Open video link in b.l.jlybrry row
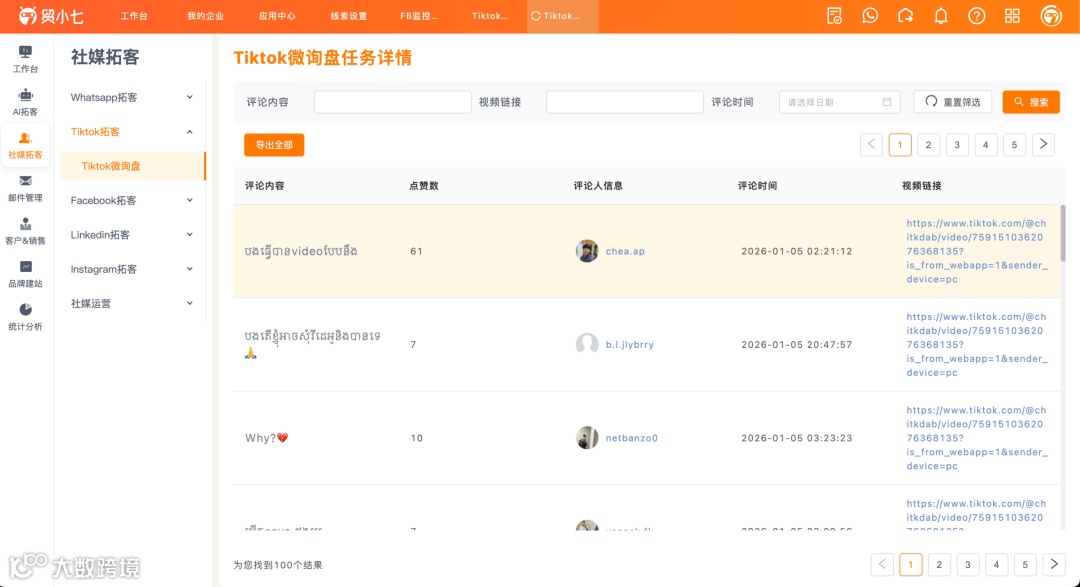The width and height of the screenshot is (1080, 587). click(977, 344)
